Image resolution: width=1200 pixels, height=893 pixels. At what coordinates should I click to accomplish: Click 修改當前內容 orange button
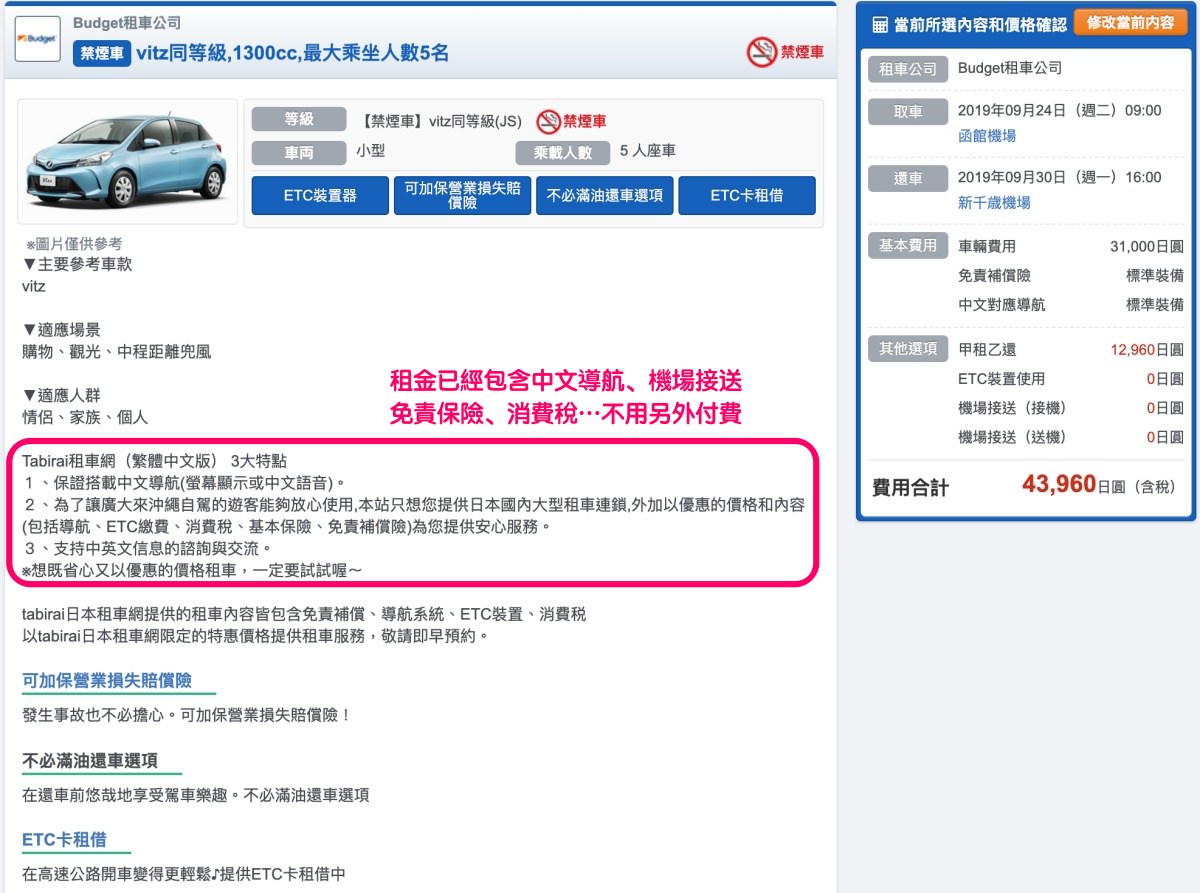coord(1130,23)
